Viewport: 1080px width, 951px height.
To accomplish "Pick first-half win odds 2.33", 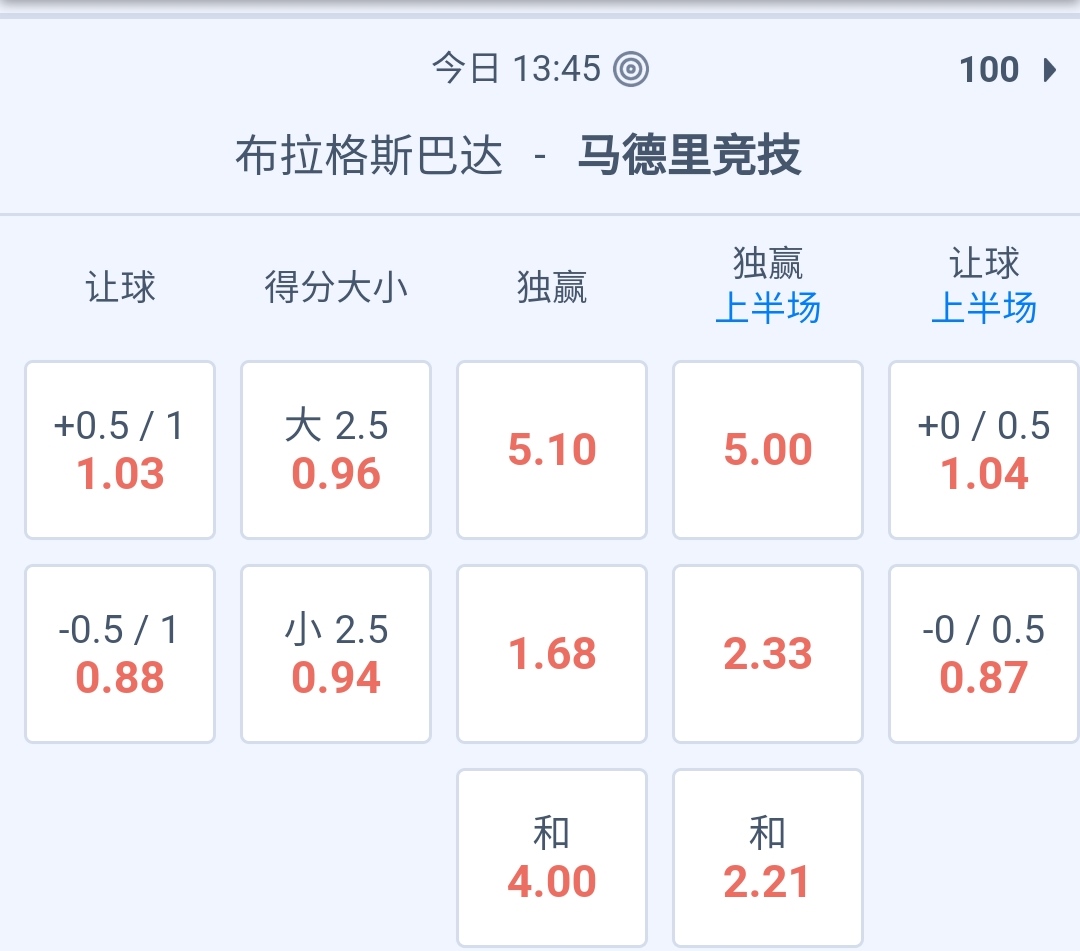I will point(768,654).
